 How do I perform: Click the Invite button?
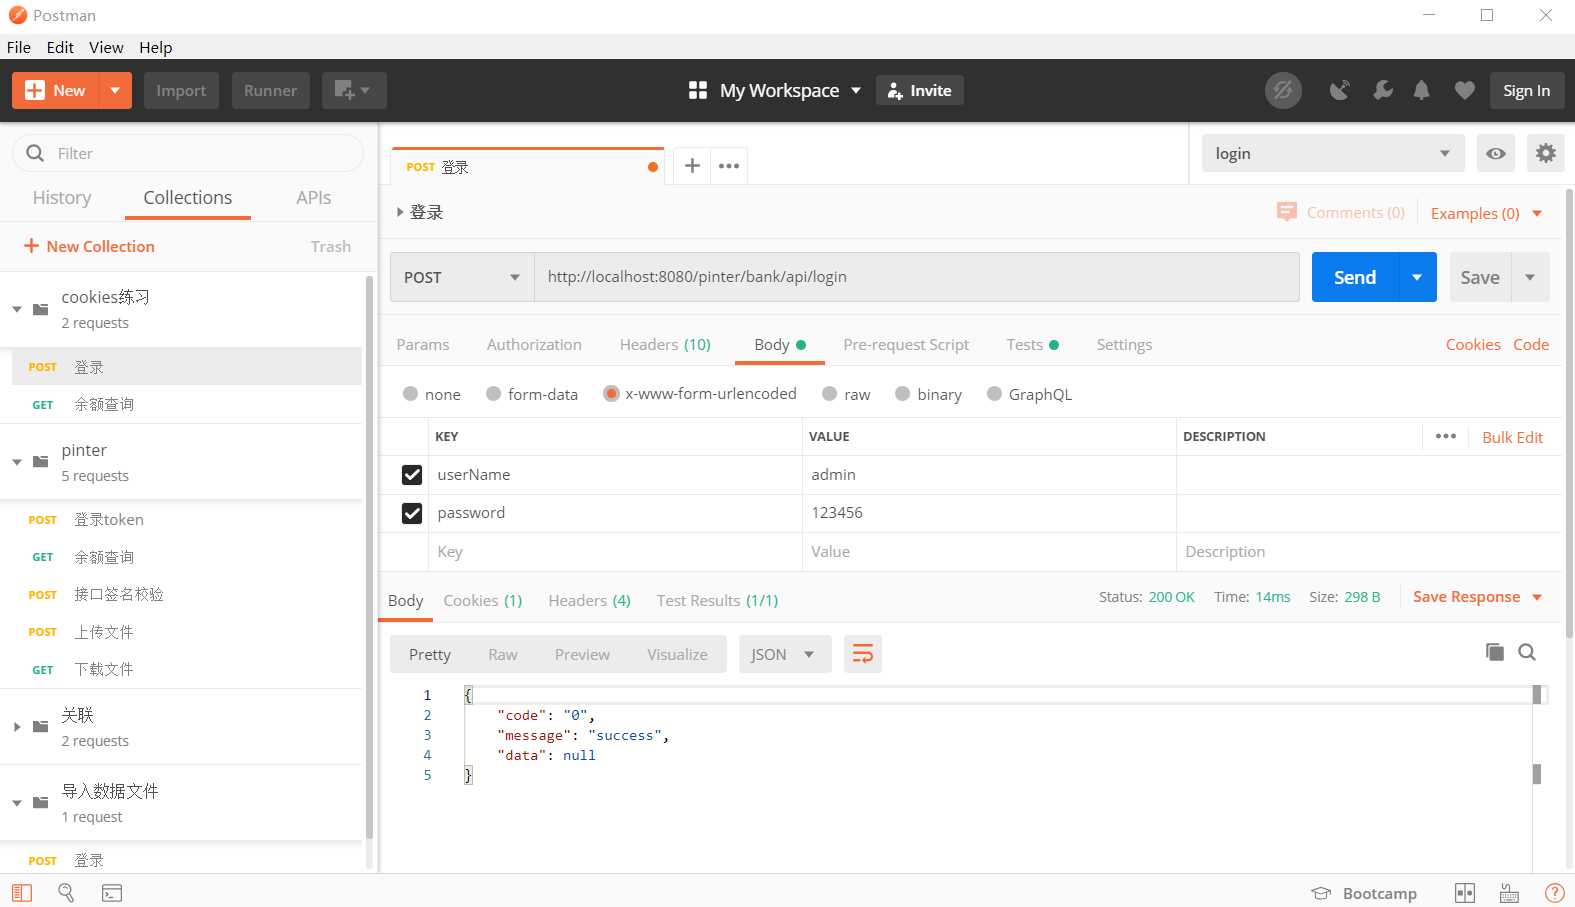(x=920, y=91)
